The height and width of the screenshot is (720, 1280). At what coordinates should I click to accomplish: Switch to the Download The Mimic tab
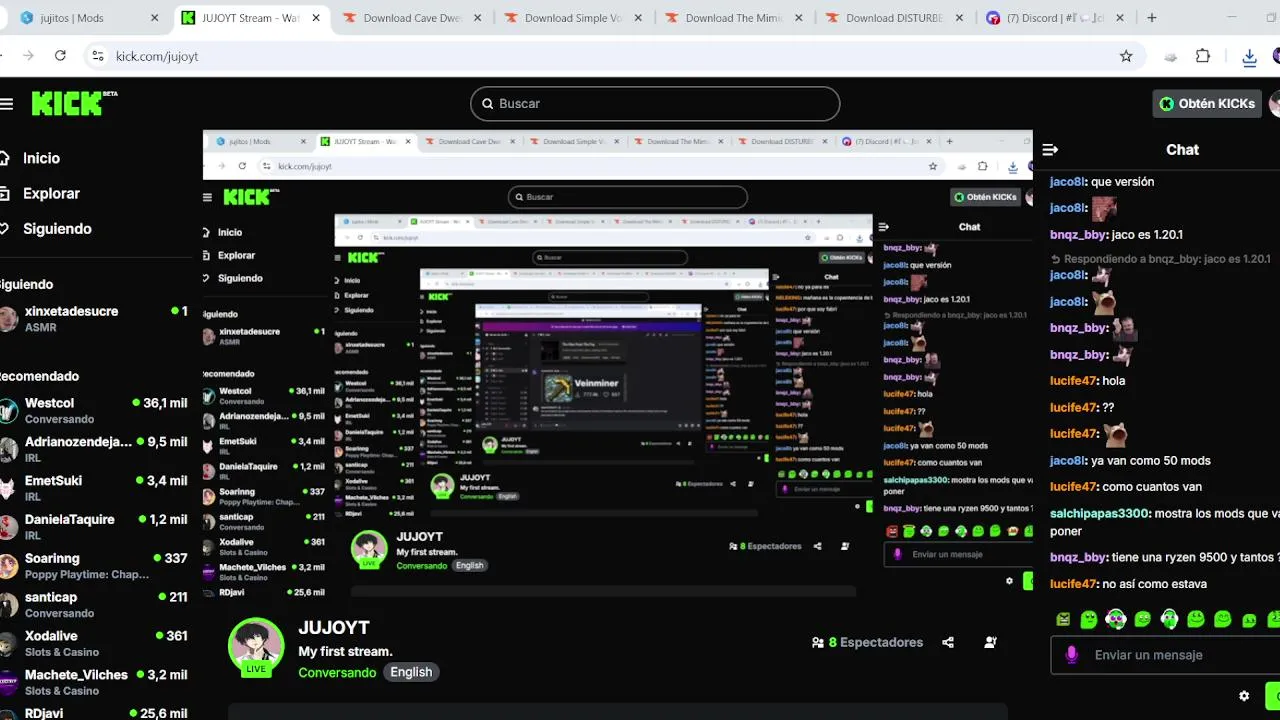(x=733, y=18)
